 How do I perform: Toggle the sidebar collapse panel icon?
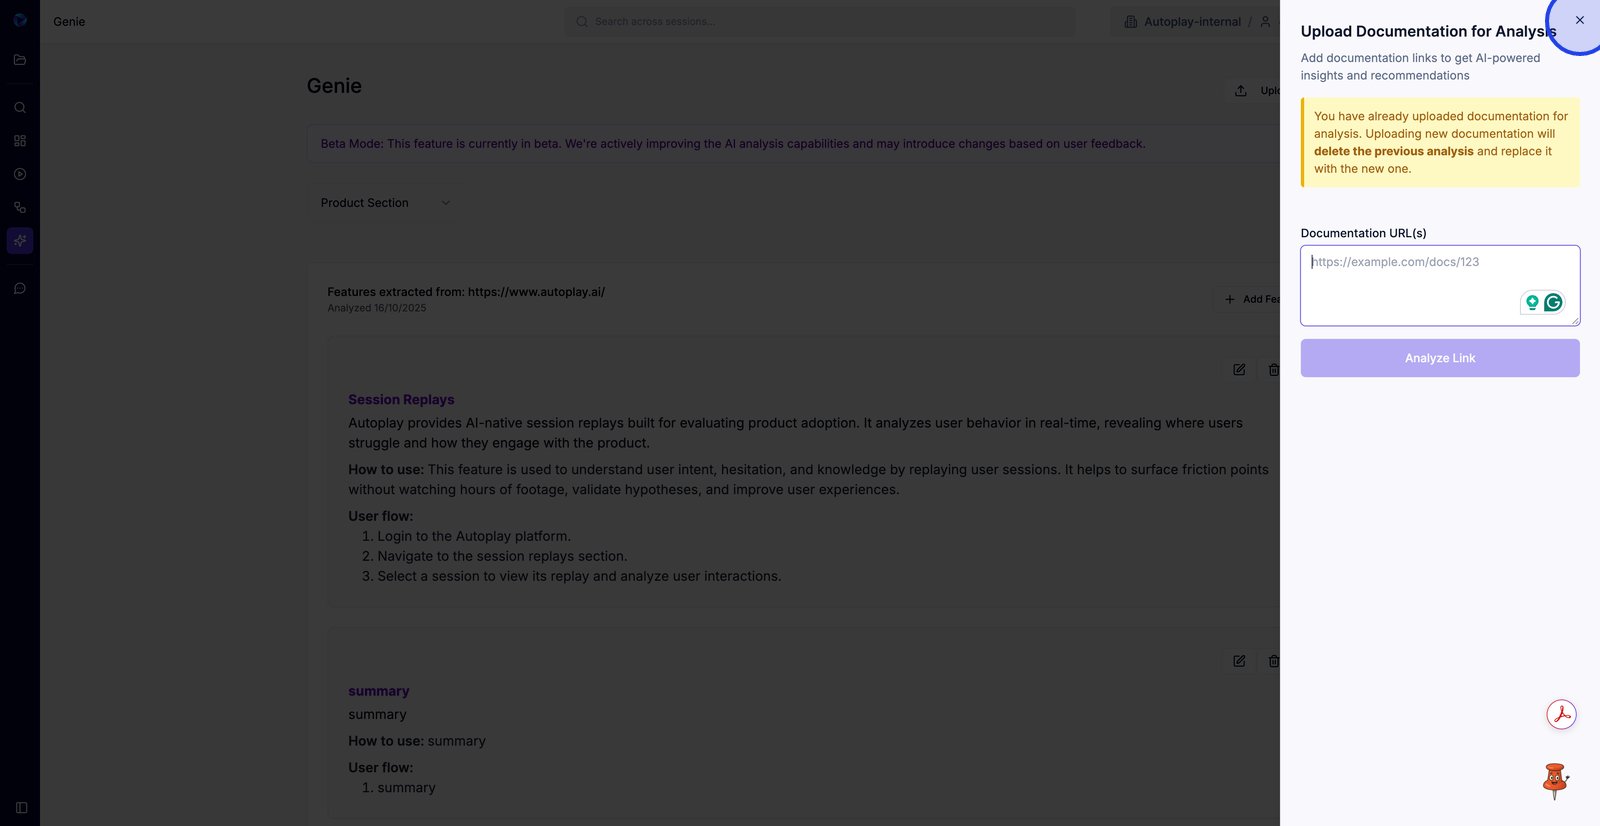tap(21, 808)
